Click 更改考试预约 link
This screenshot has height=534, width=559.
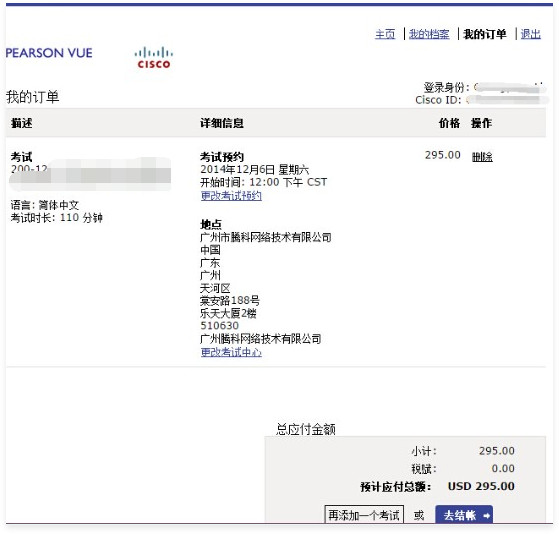(231, 196)
